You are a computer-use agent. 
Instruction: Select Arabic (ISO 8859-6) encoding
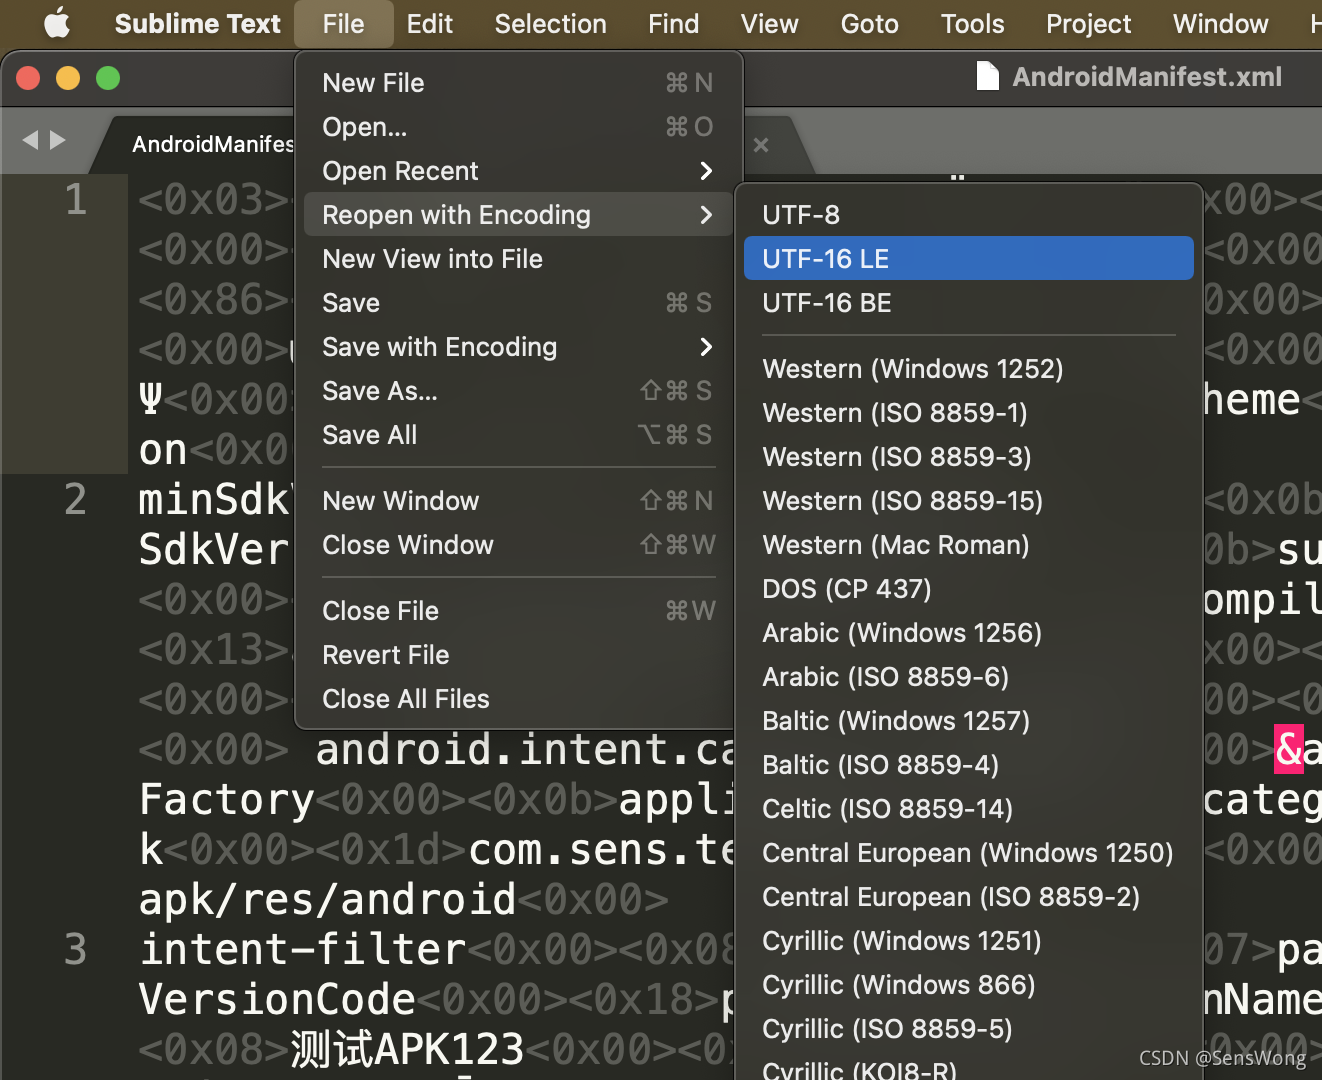(x=969, y=677)
